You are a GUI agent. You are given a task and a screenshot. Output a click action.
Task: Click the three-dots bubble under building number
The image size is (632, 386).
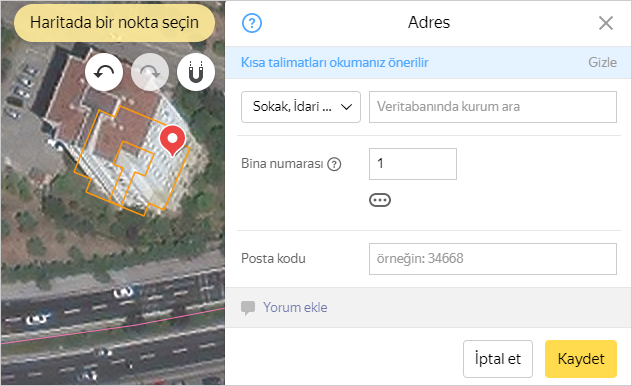(380, 200)
